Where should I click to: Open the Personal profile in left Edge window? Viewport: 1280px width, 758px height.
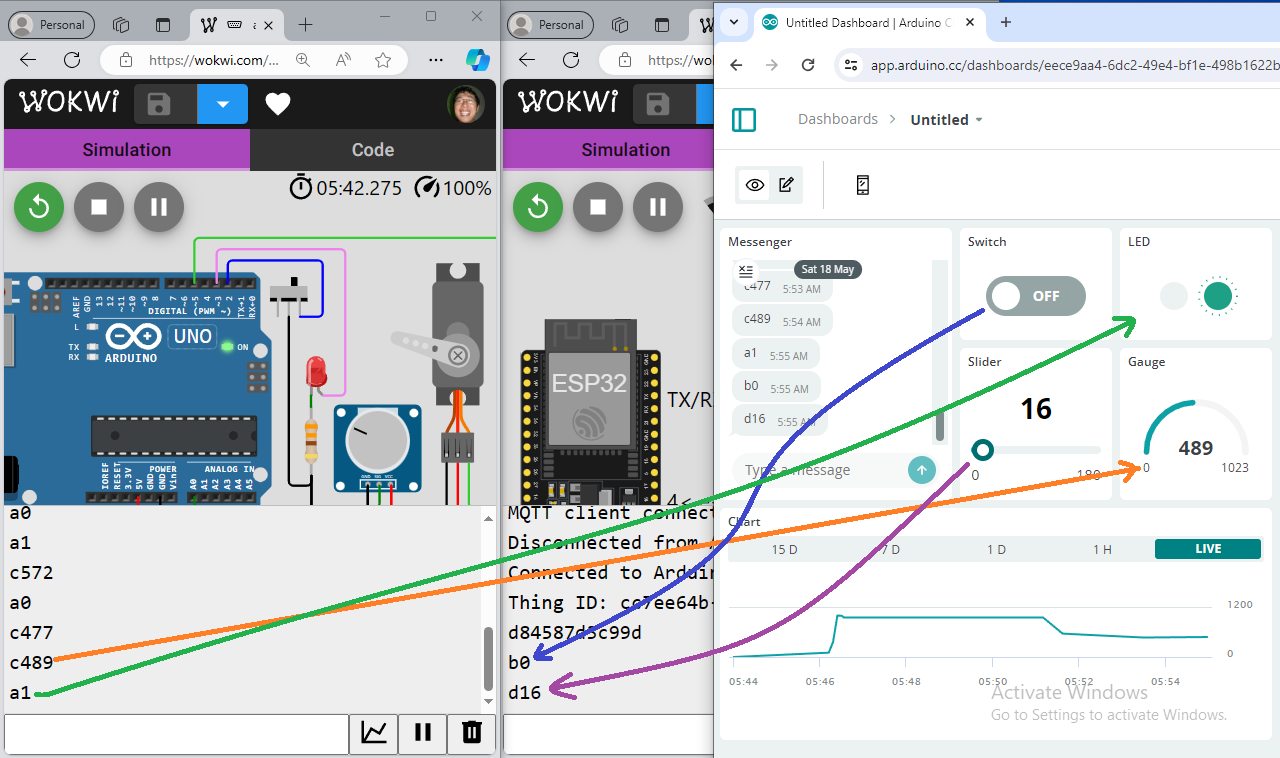coord(51,25)
